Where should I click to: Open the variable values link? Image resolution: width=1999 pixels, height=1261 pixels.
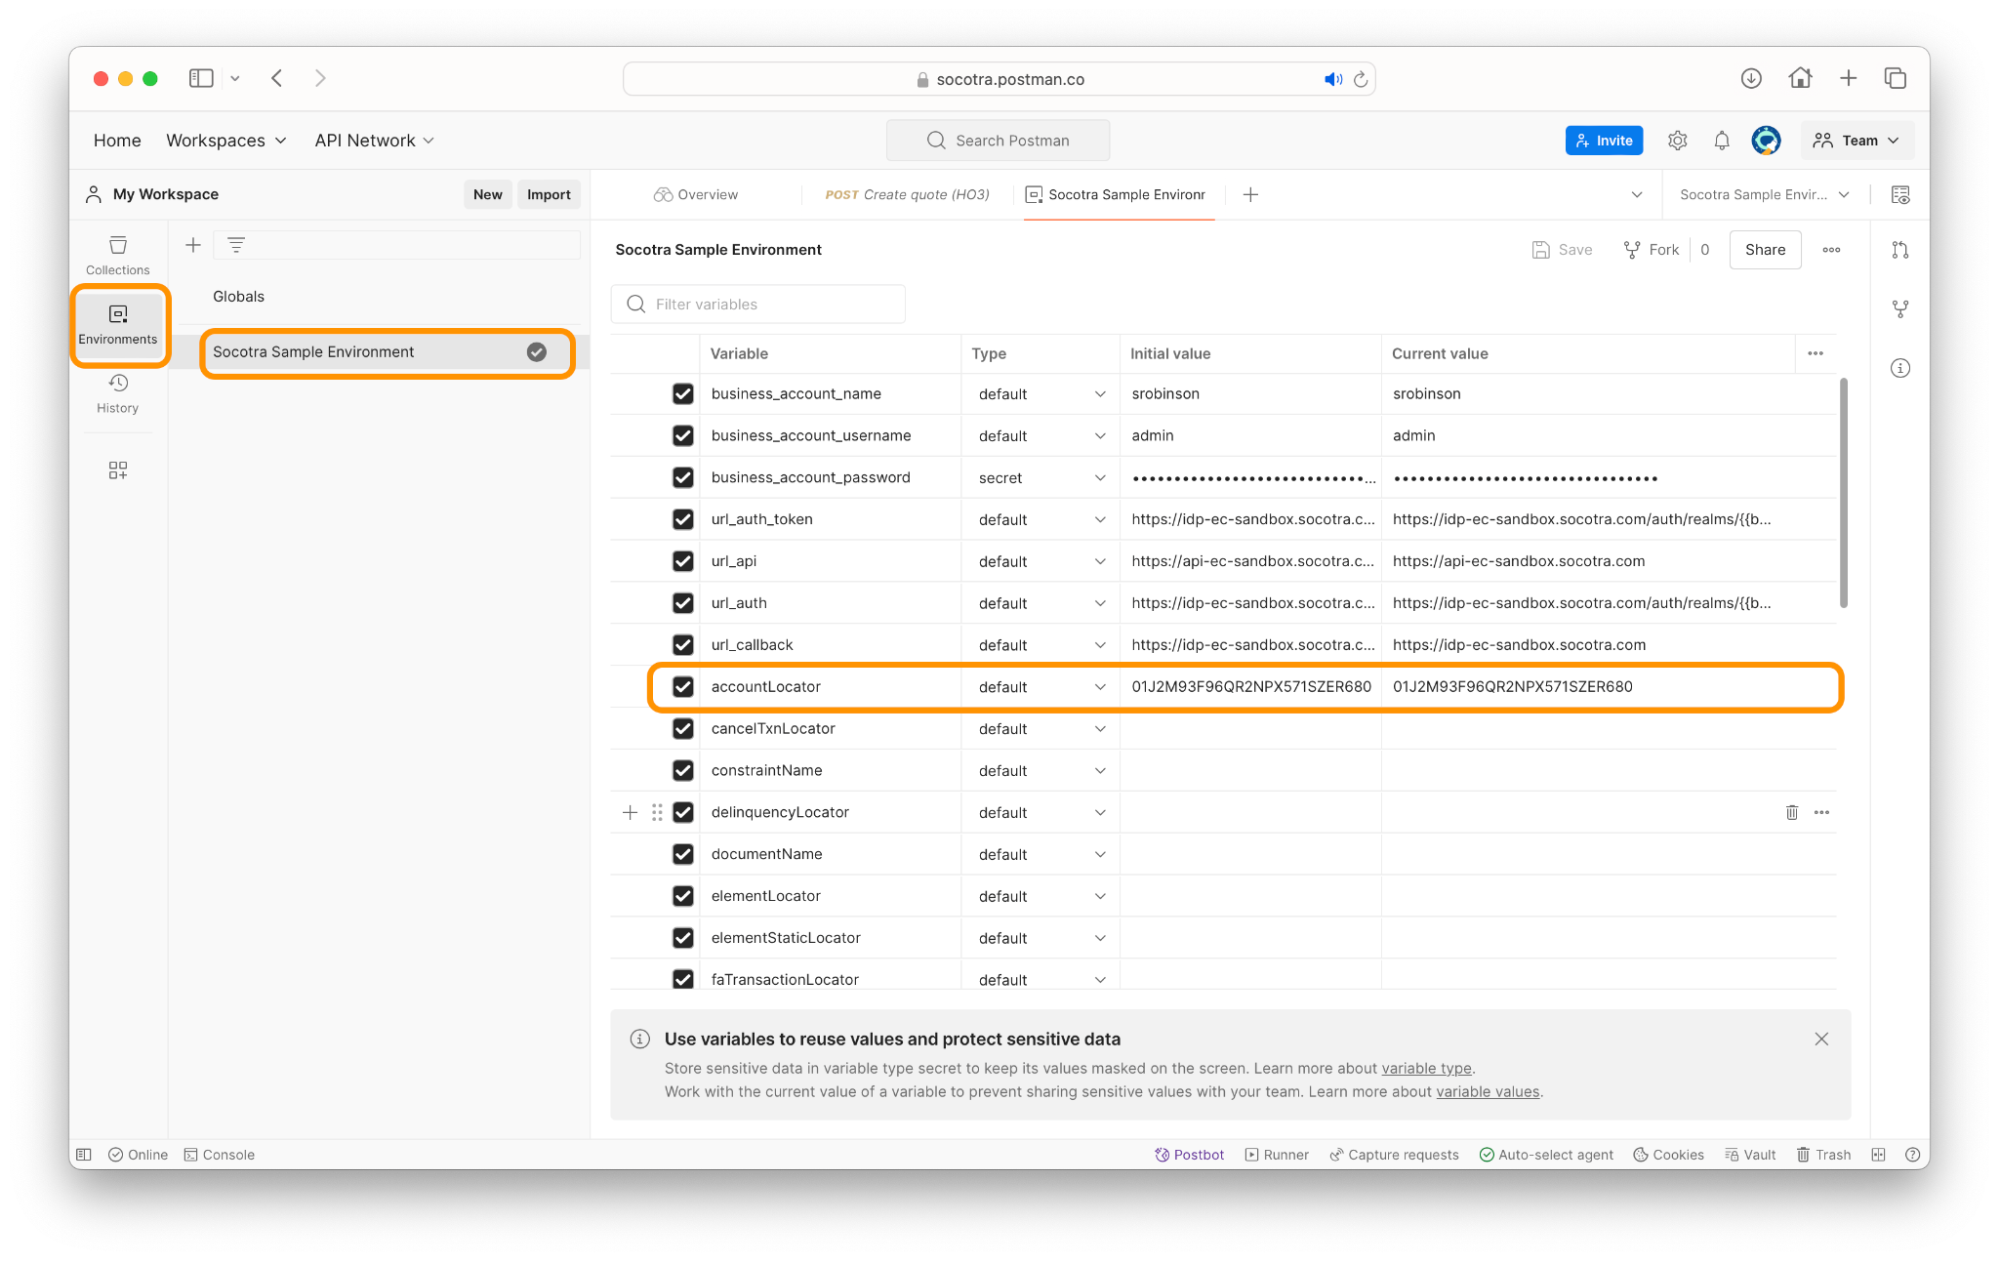1487,1092
